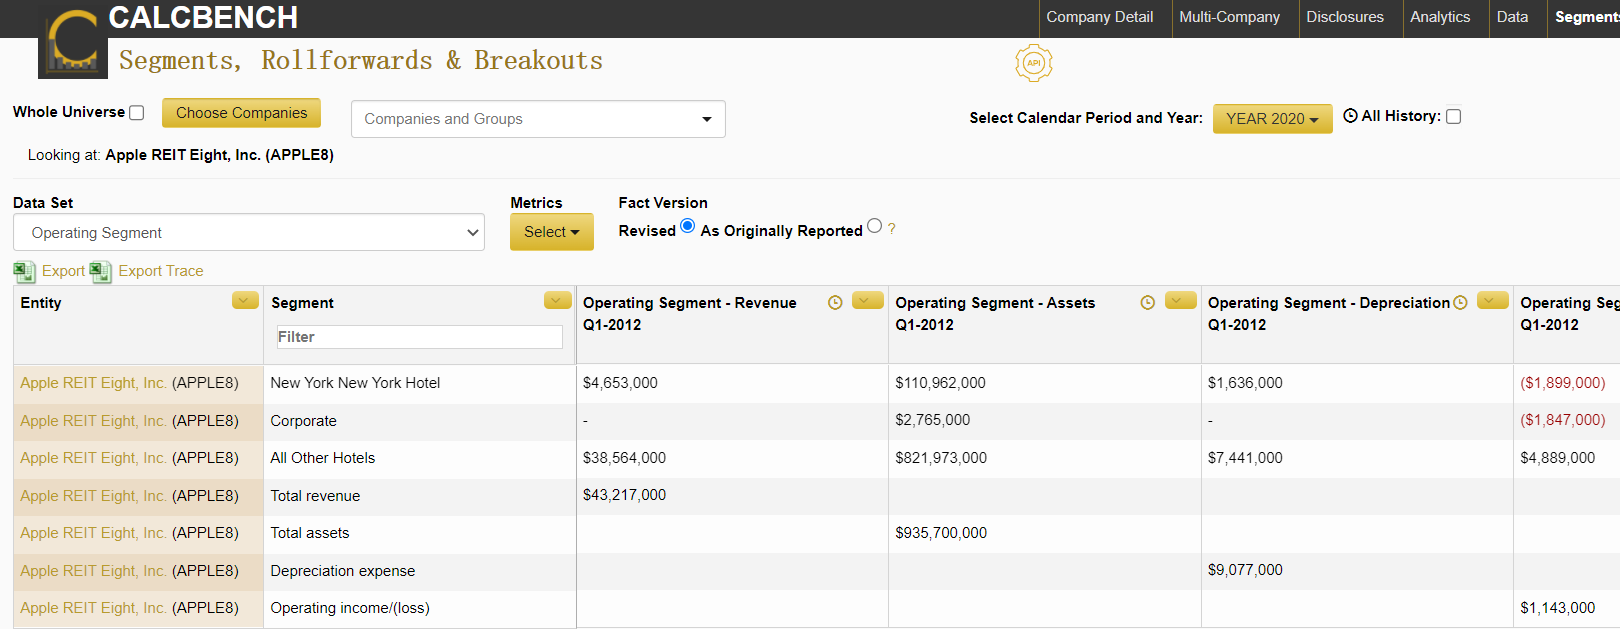Open the Disclosures tab
Screen dimensions: 1620x629
click(x=1345, y=17)
